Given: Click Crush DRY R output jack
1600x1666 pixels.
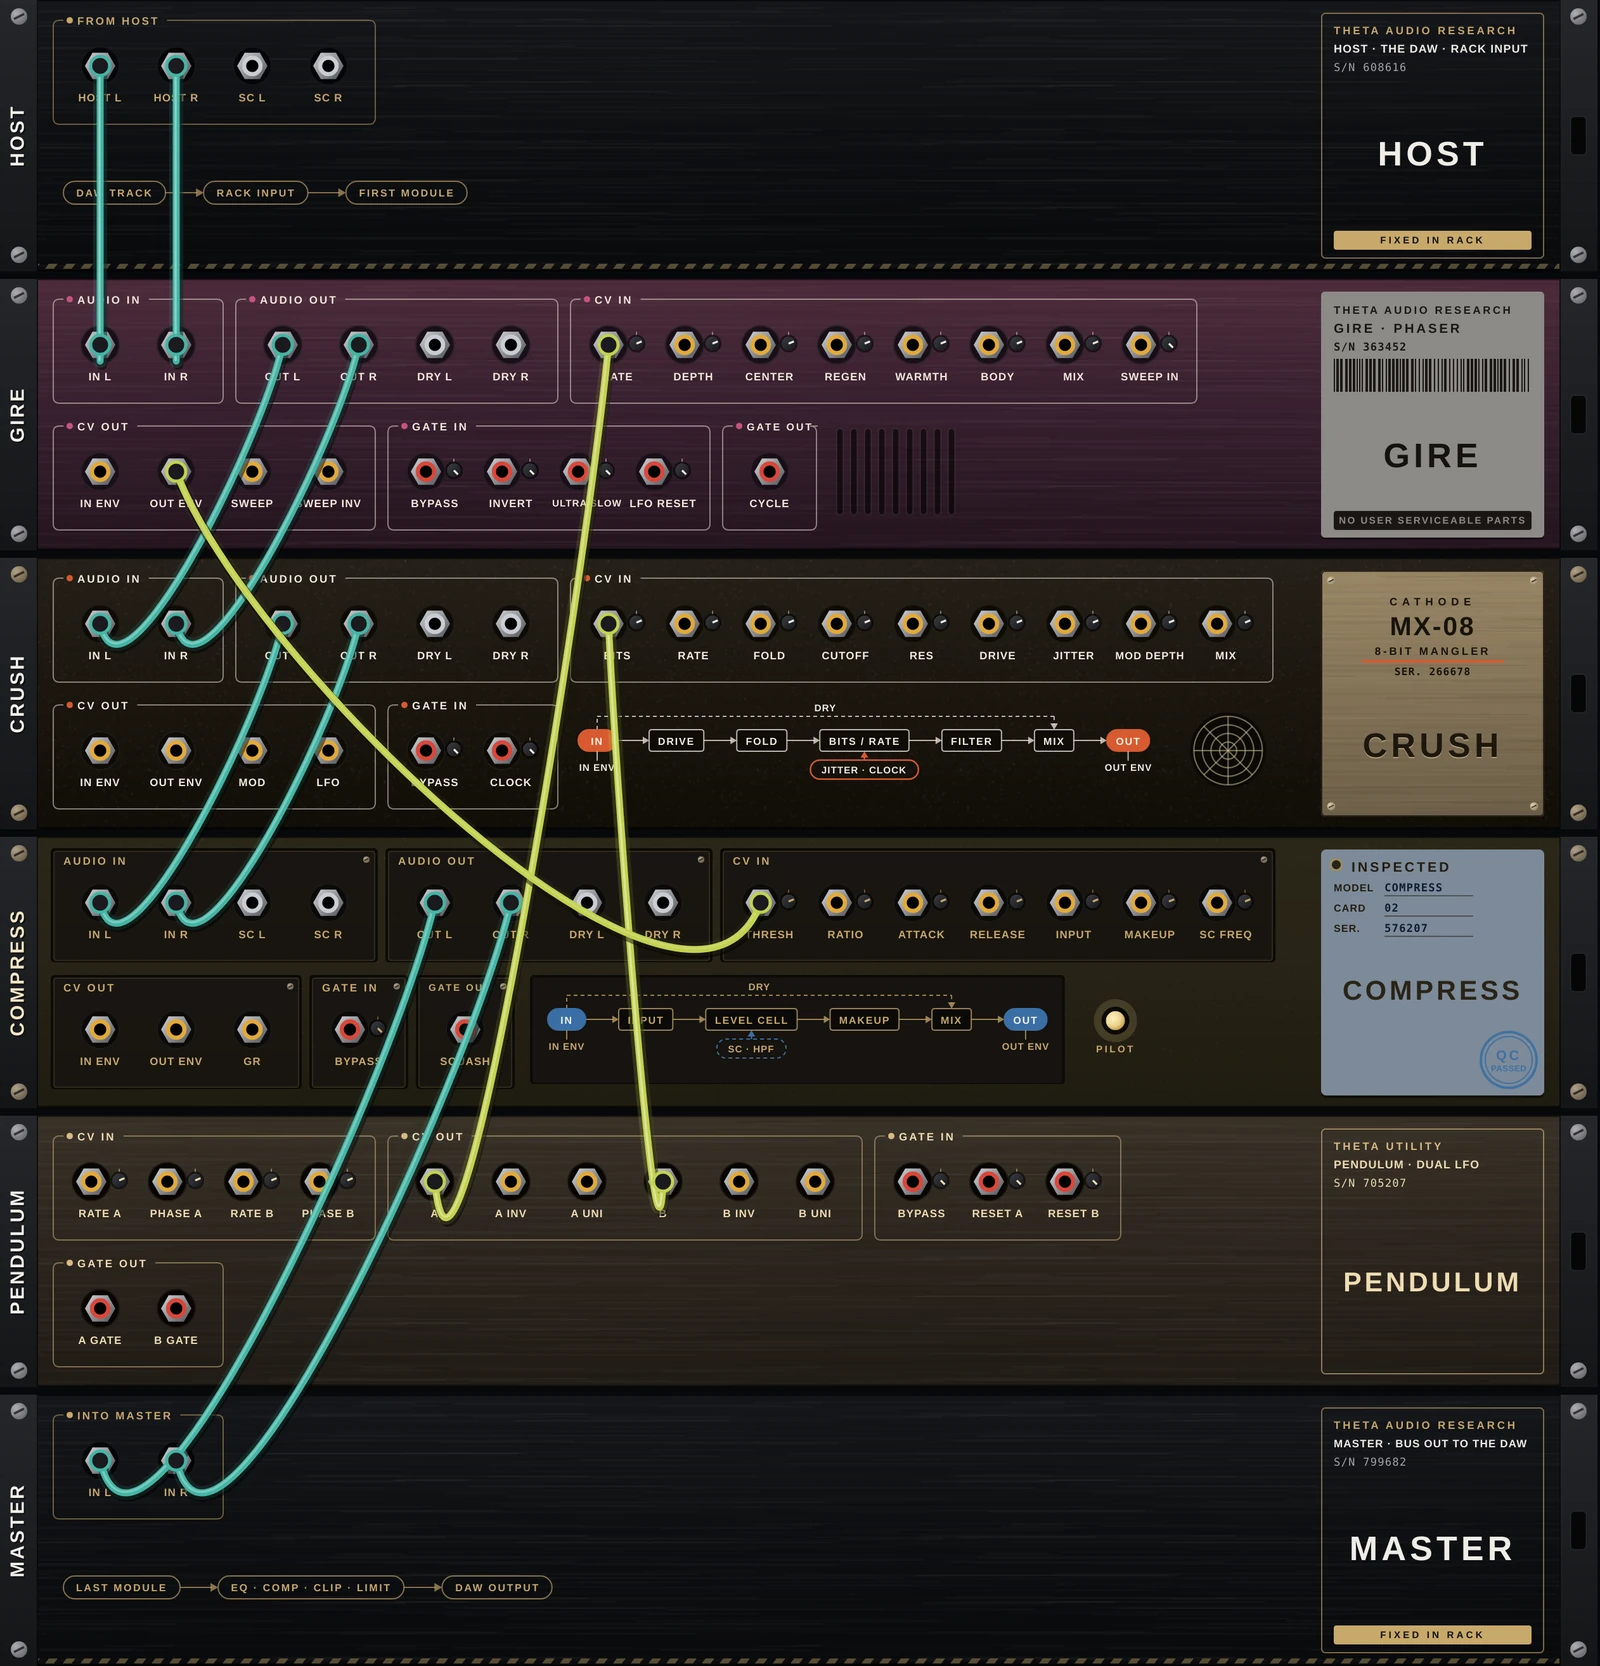Looking at the screenshot, I should [510, 624].
